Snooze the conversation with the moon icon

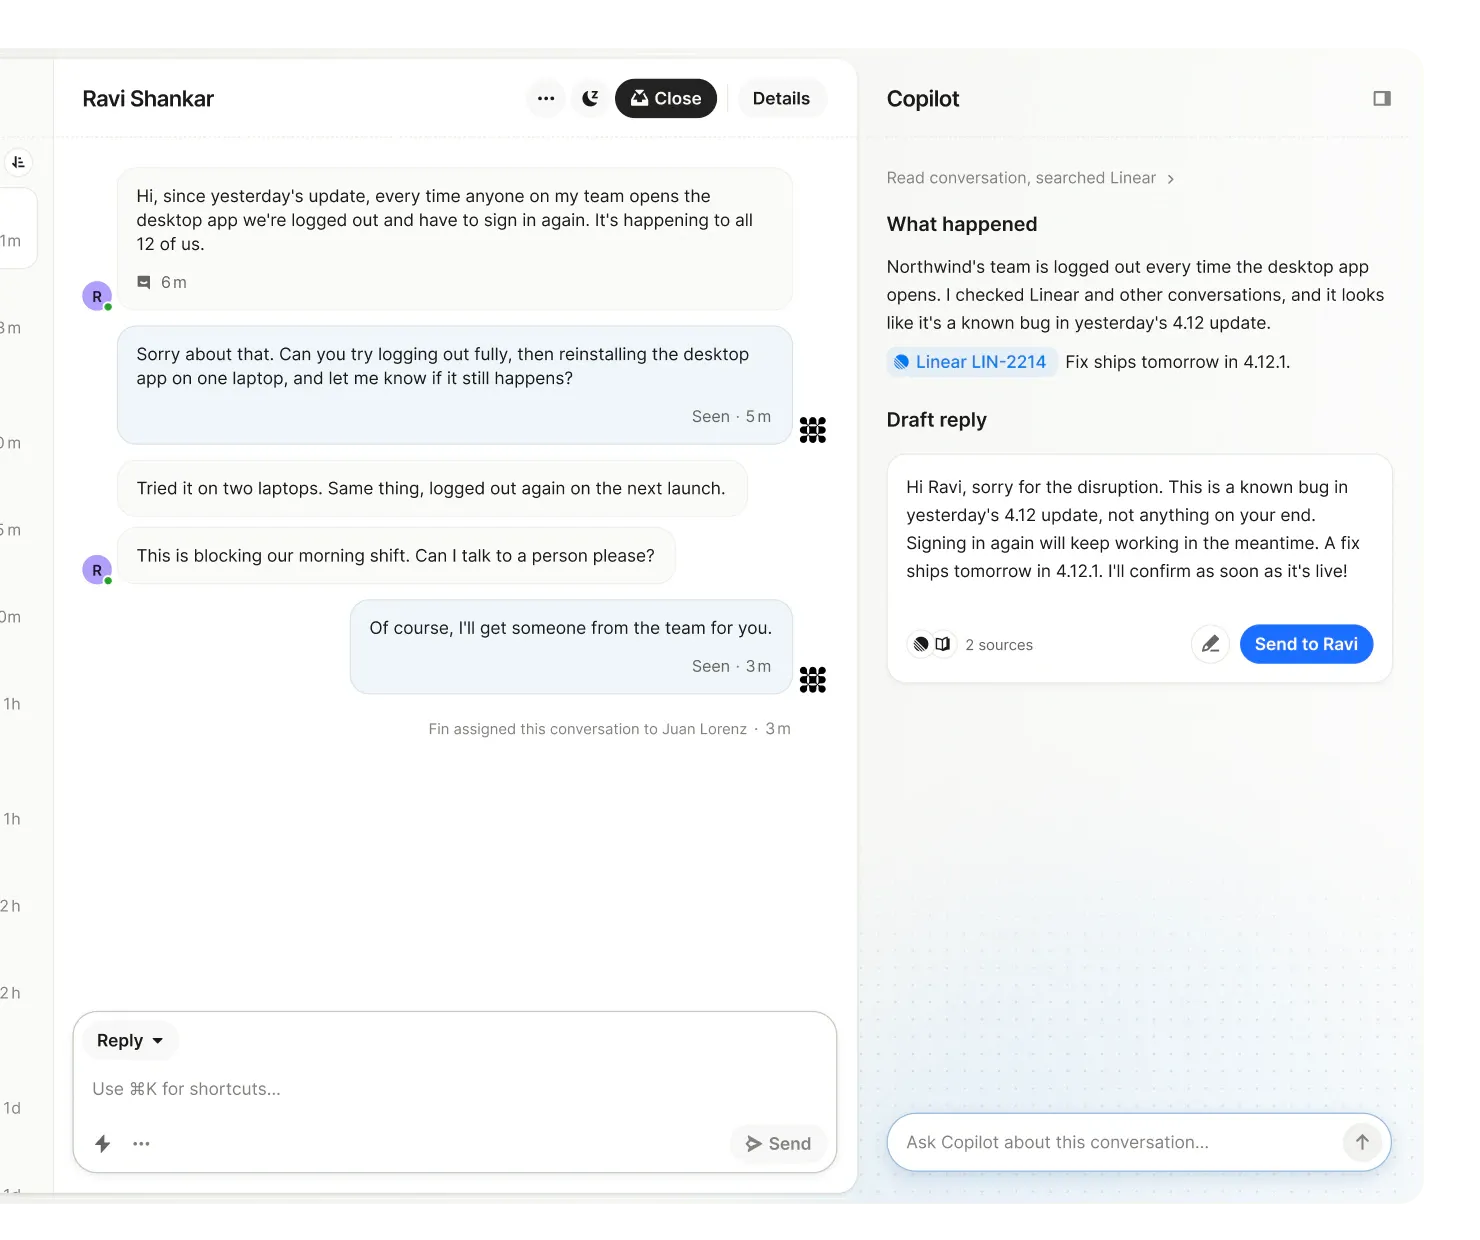point(591,98)
